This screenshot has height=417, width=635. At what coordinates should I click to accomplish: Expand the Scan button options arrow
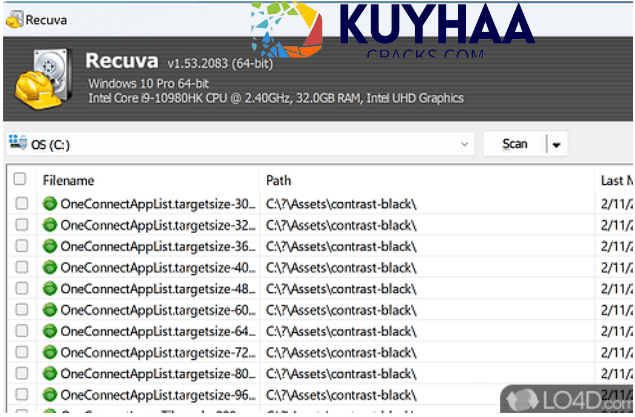(557, 145)
